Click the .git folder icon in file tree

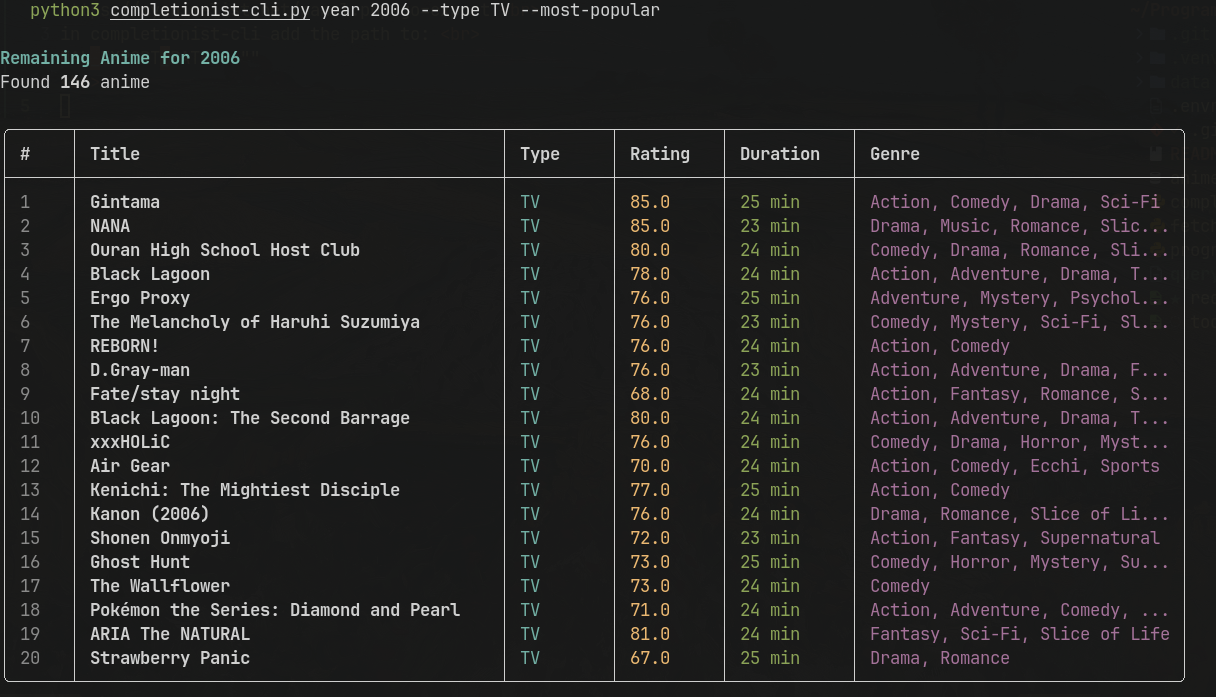pyautogui.click(x=1158, y=34)
